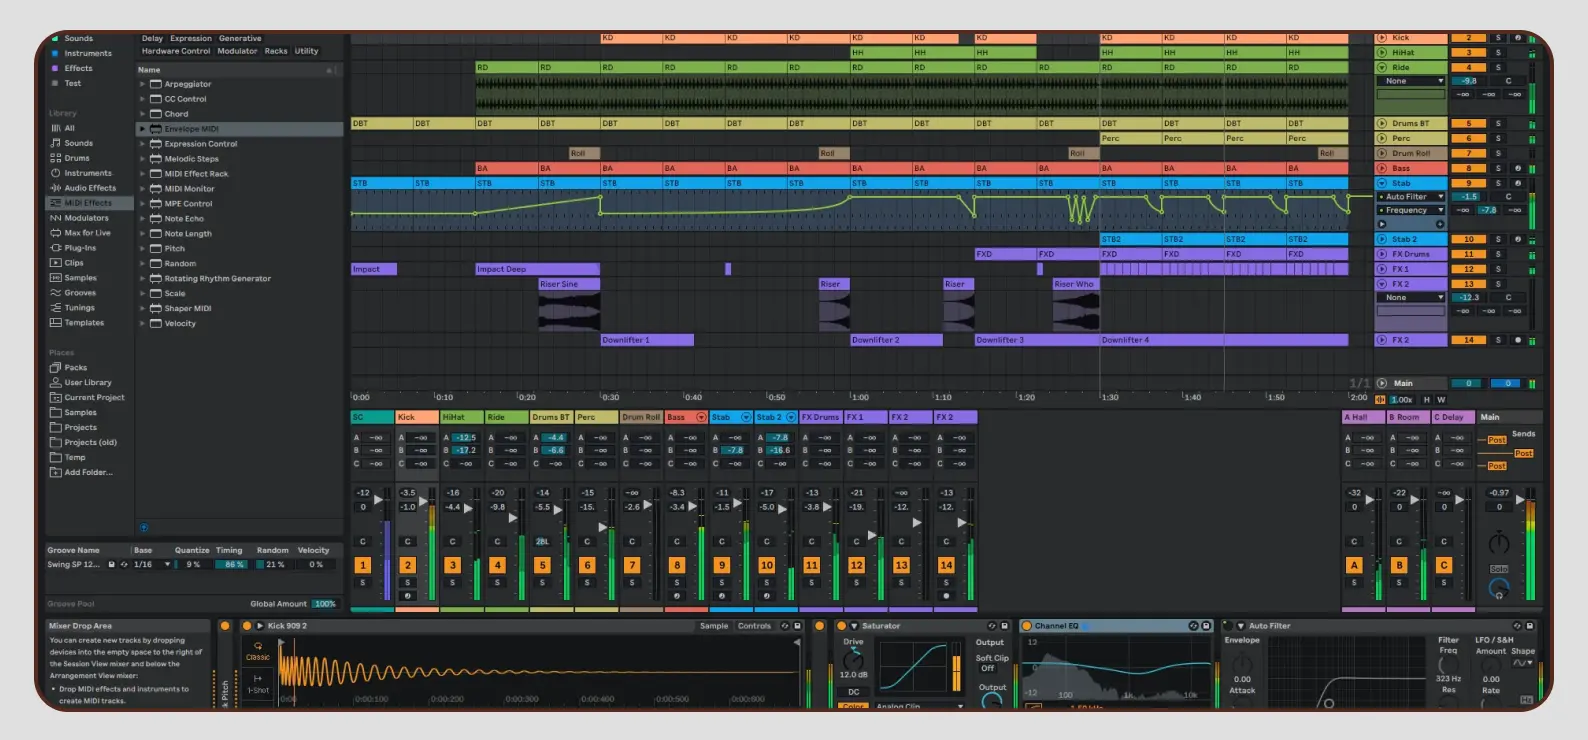Viewport: 1588px width, 740px height.
Task: Click the Name column header in browser
Action: (149, 70)
